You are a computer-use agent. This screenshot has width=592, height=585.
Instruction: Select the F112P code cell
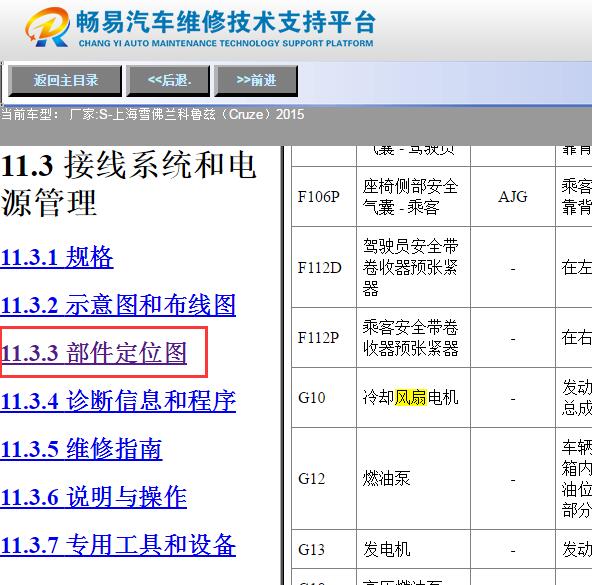coord(324,338)
